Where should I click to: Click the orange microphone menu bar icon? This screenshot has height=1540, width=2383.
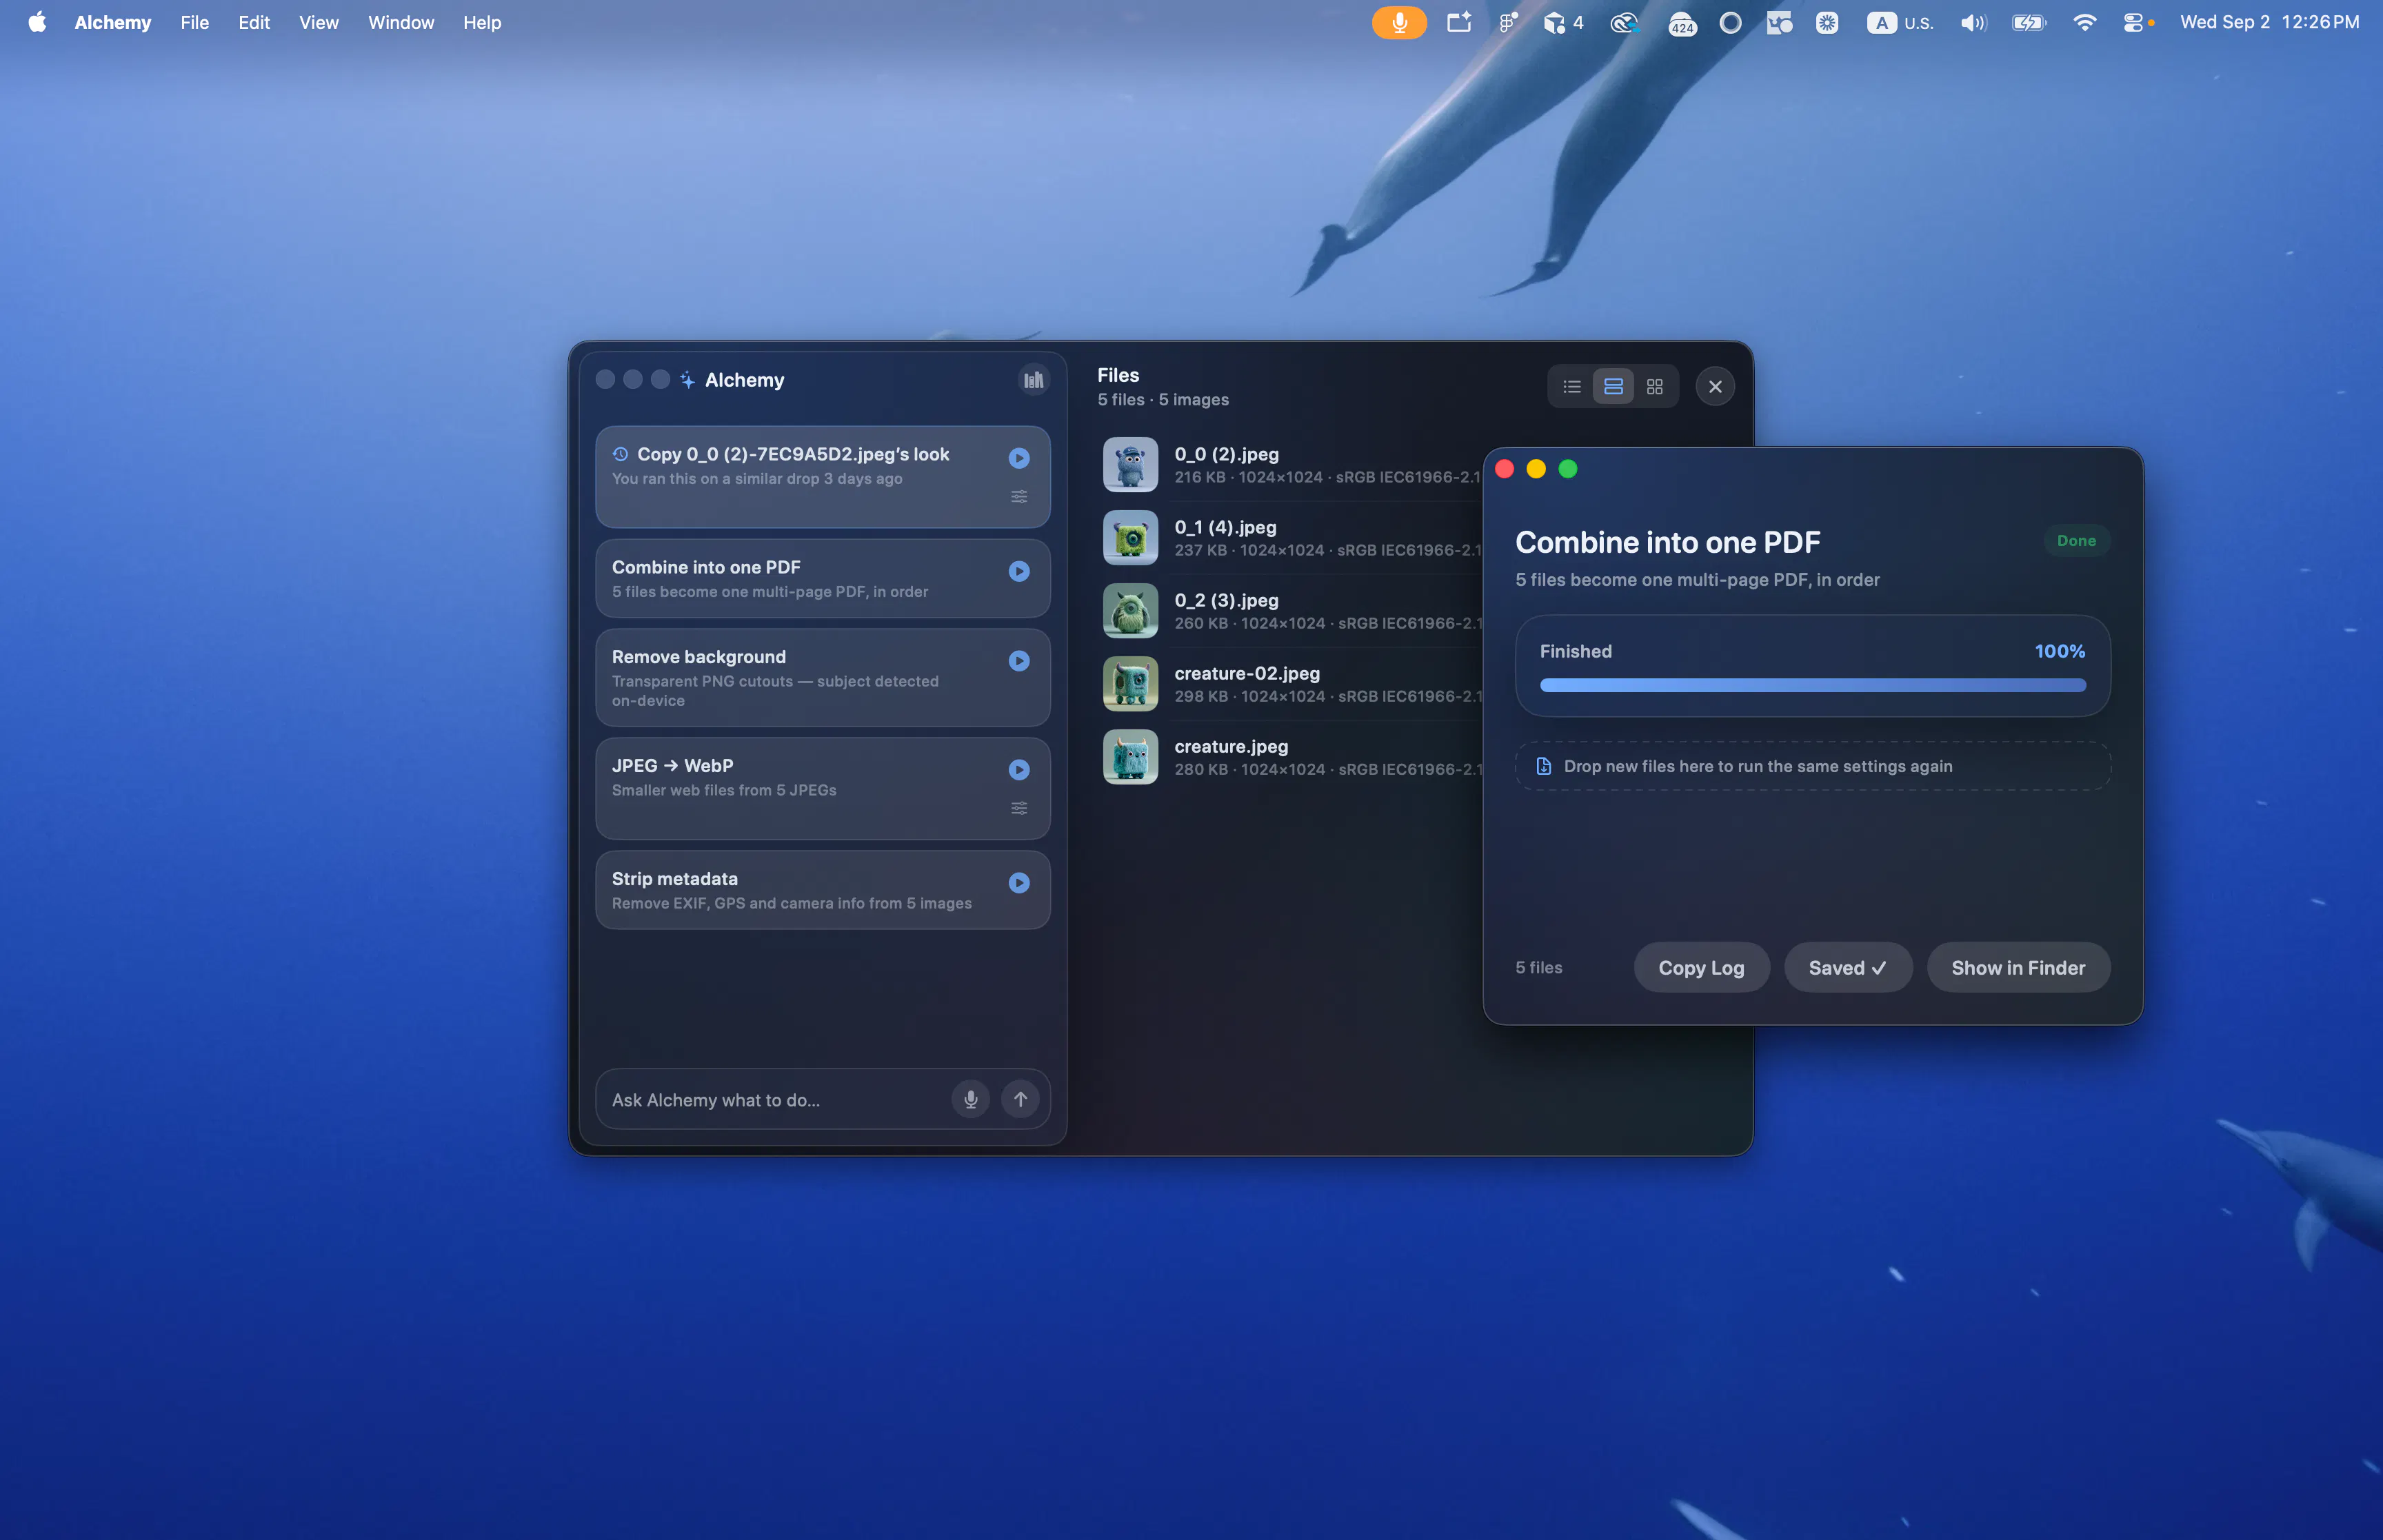tap(1399, 22)
